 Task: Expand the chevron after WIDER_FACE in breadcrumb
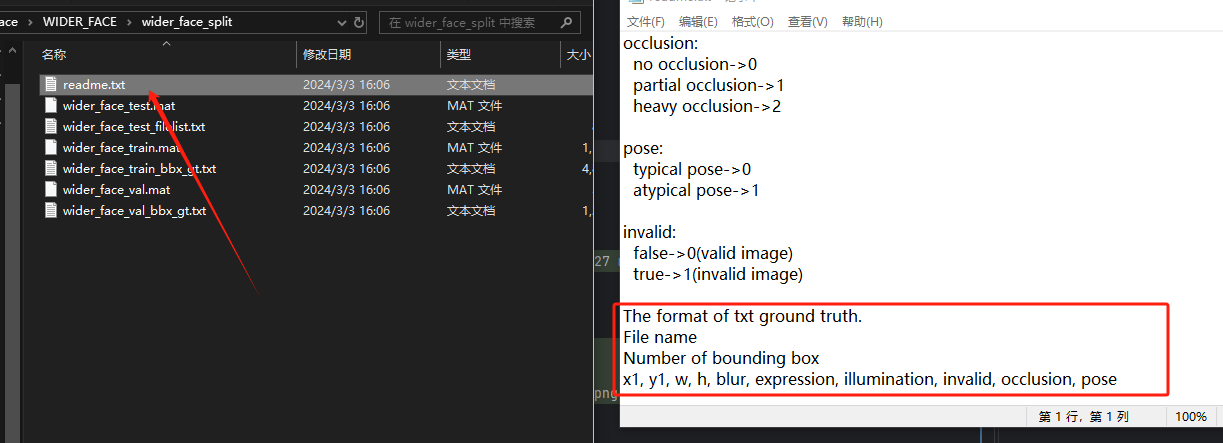131,22
